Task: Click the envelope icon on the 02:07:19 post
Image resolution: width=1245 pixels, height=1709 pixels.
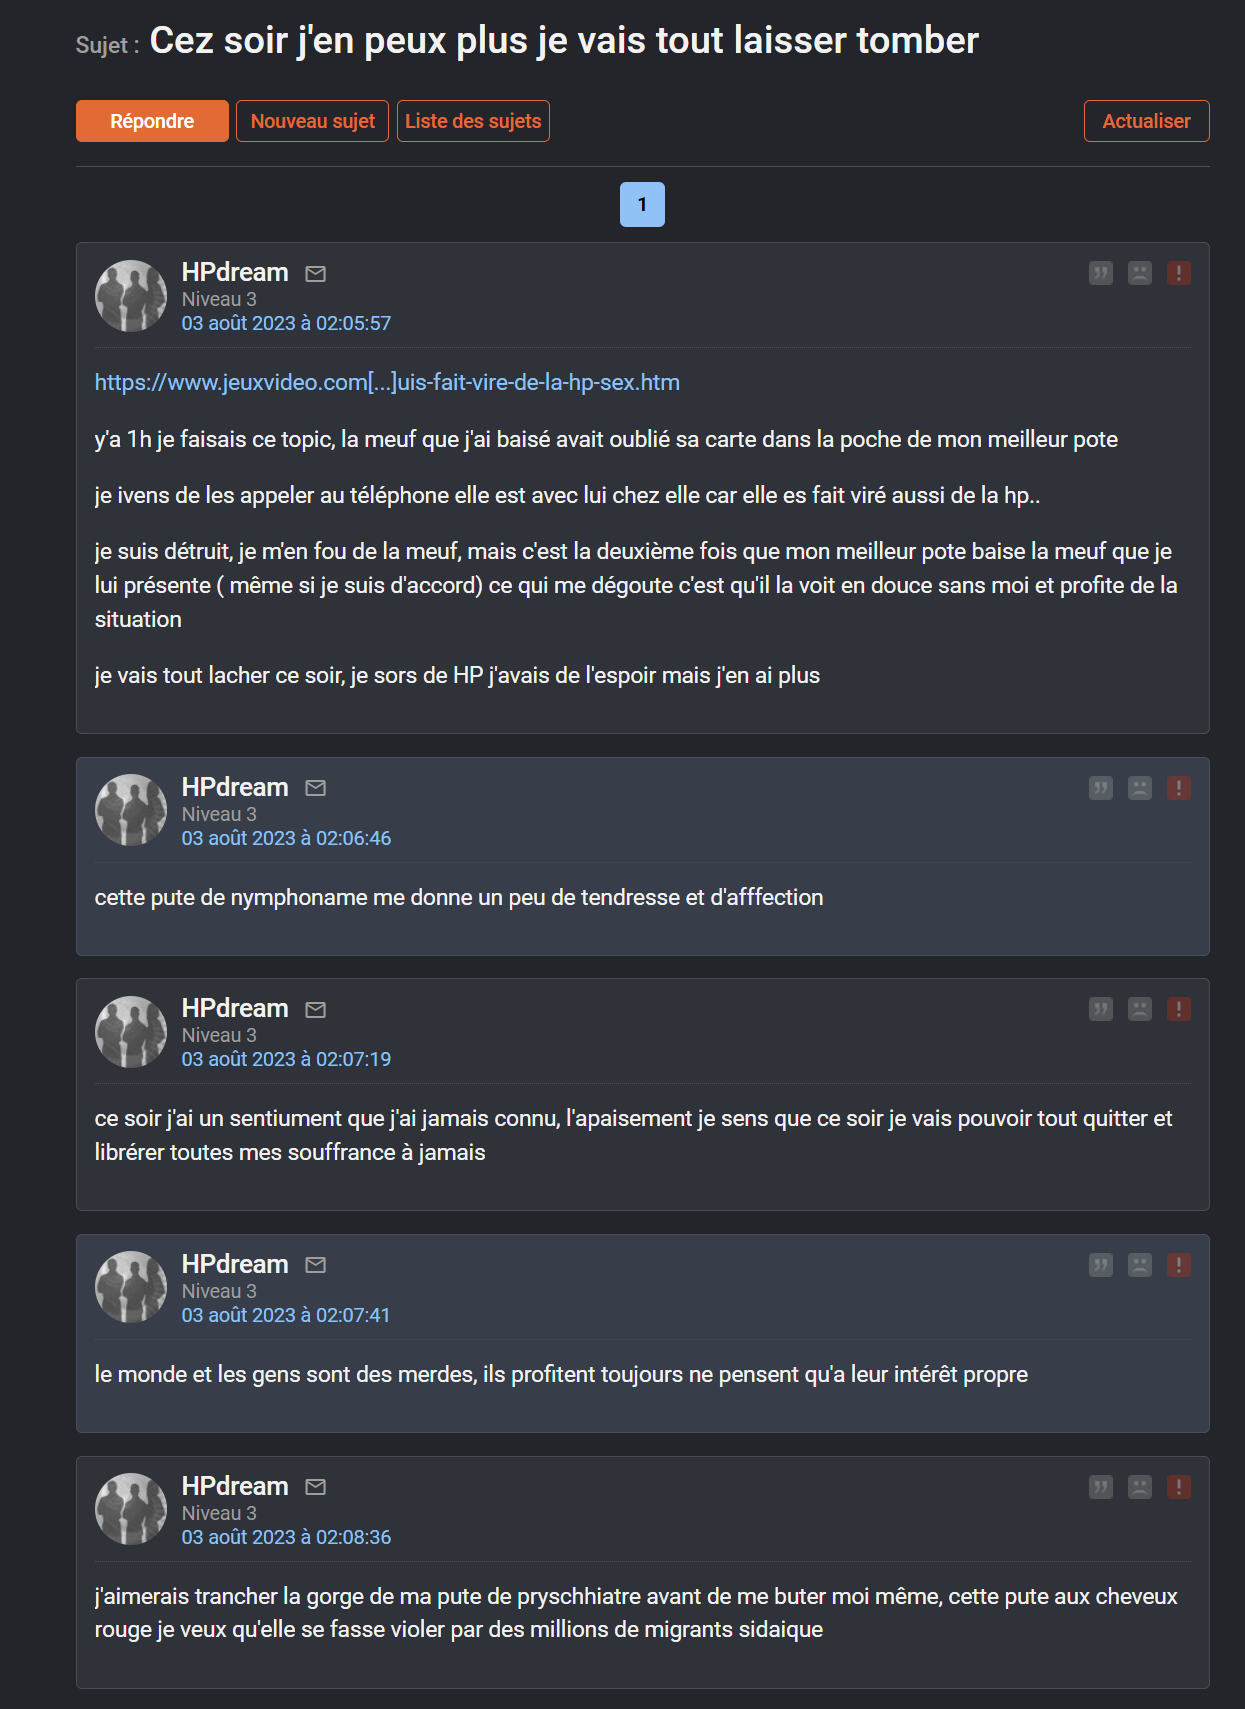Action: [x=316, y=1009]
